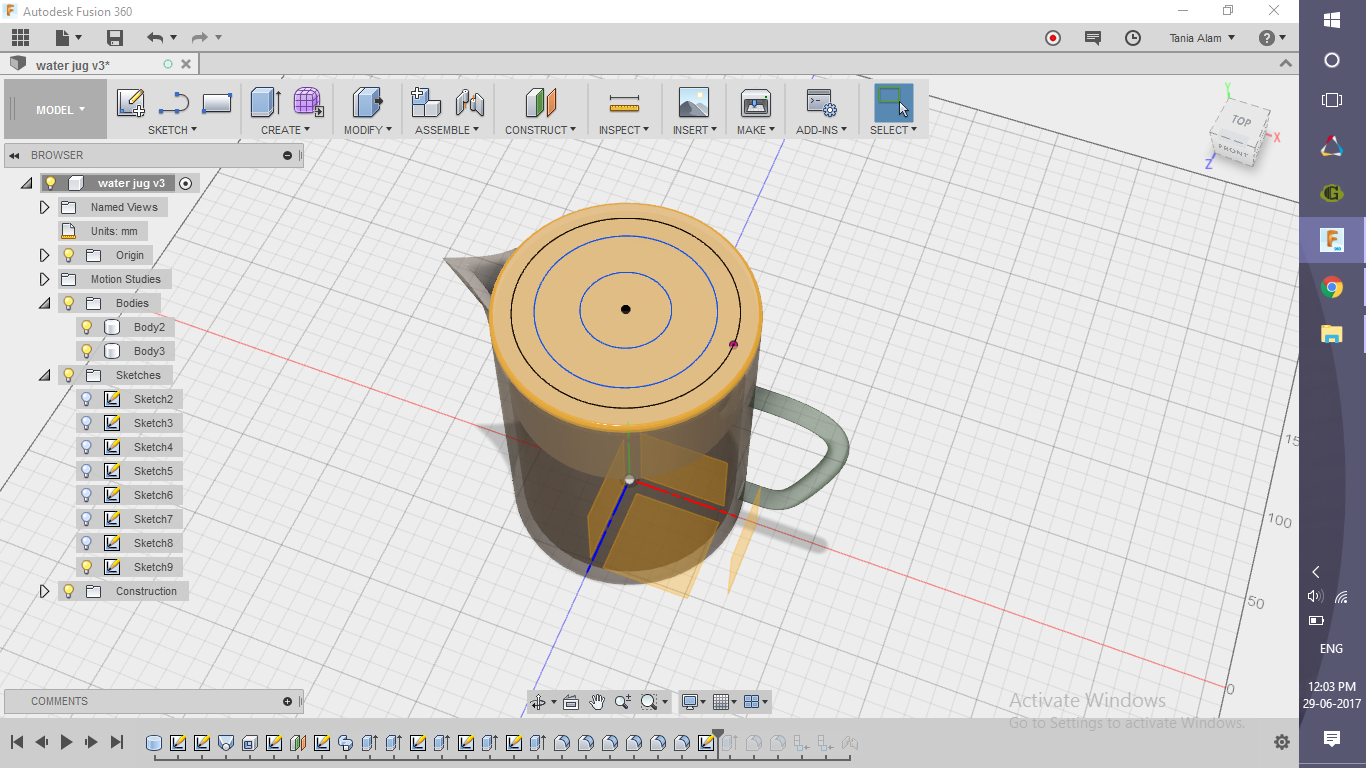The image size is (1366, 768).
Task: Open the Create Form sculpt tool
Action: (x=308, y=103)
